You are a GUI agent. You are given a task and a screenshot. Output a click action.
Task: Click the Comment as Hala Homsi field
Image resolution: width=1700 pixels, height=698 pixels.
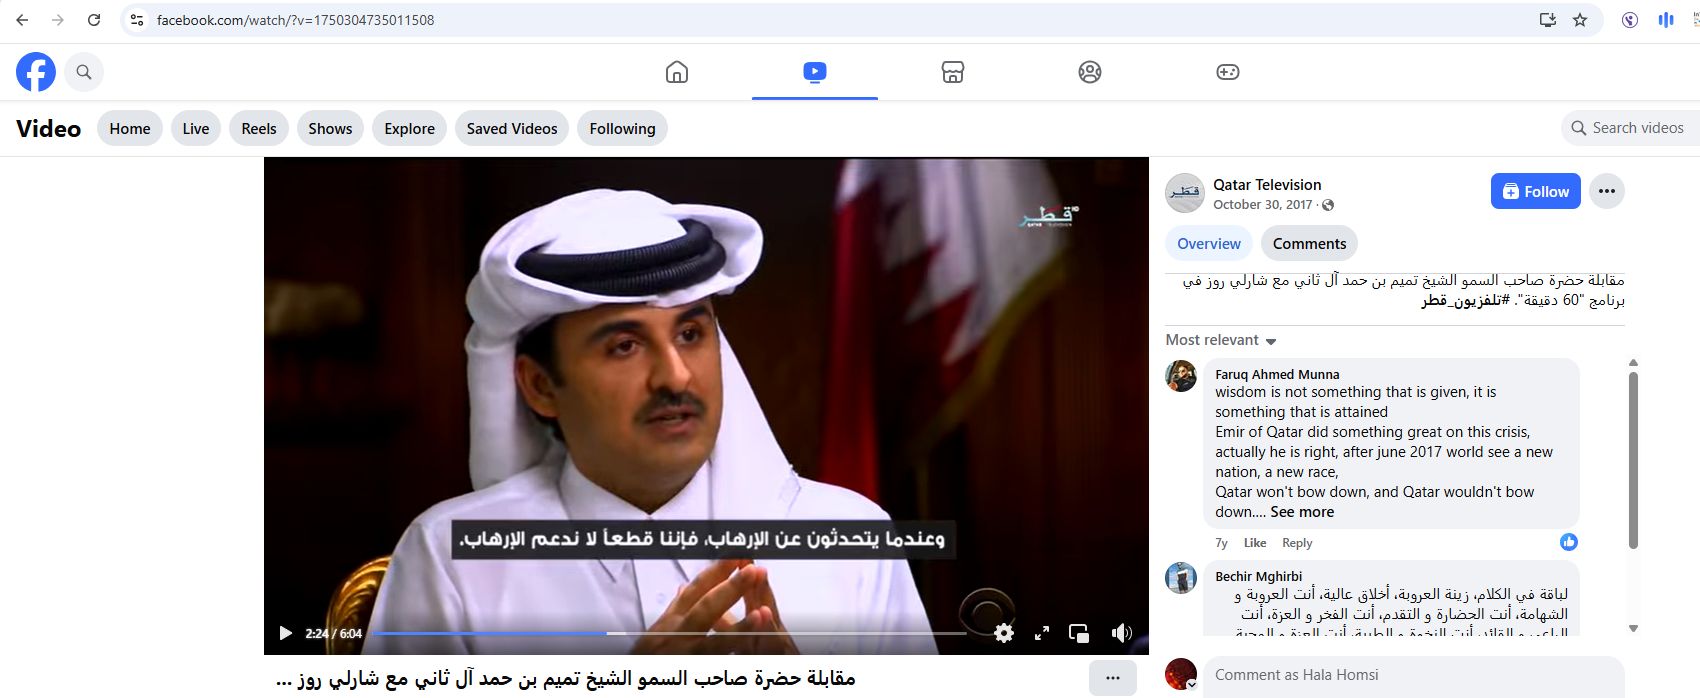point(1413,676)
